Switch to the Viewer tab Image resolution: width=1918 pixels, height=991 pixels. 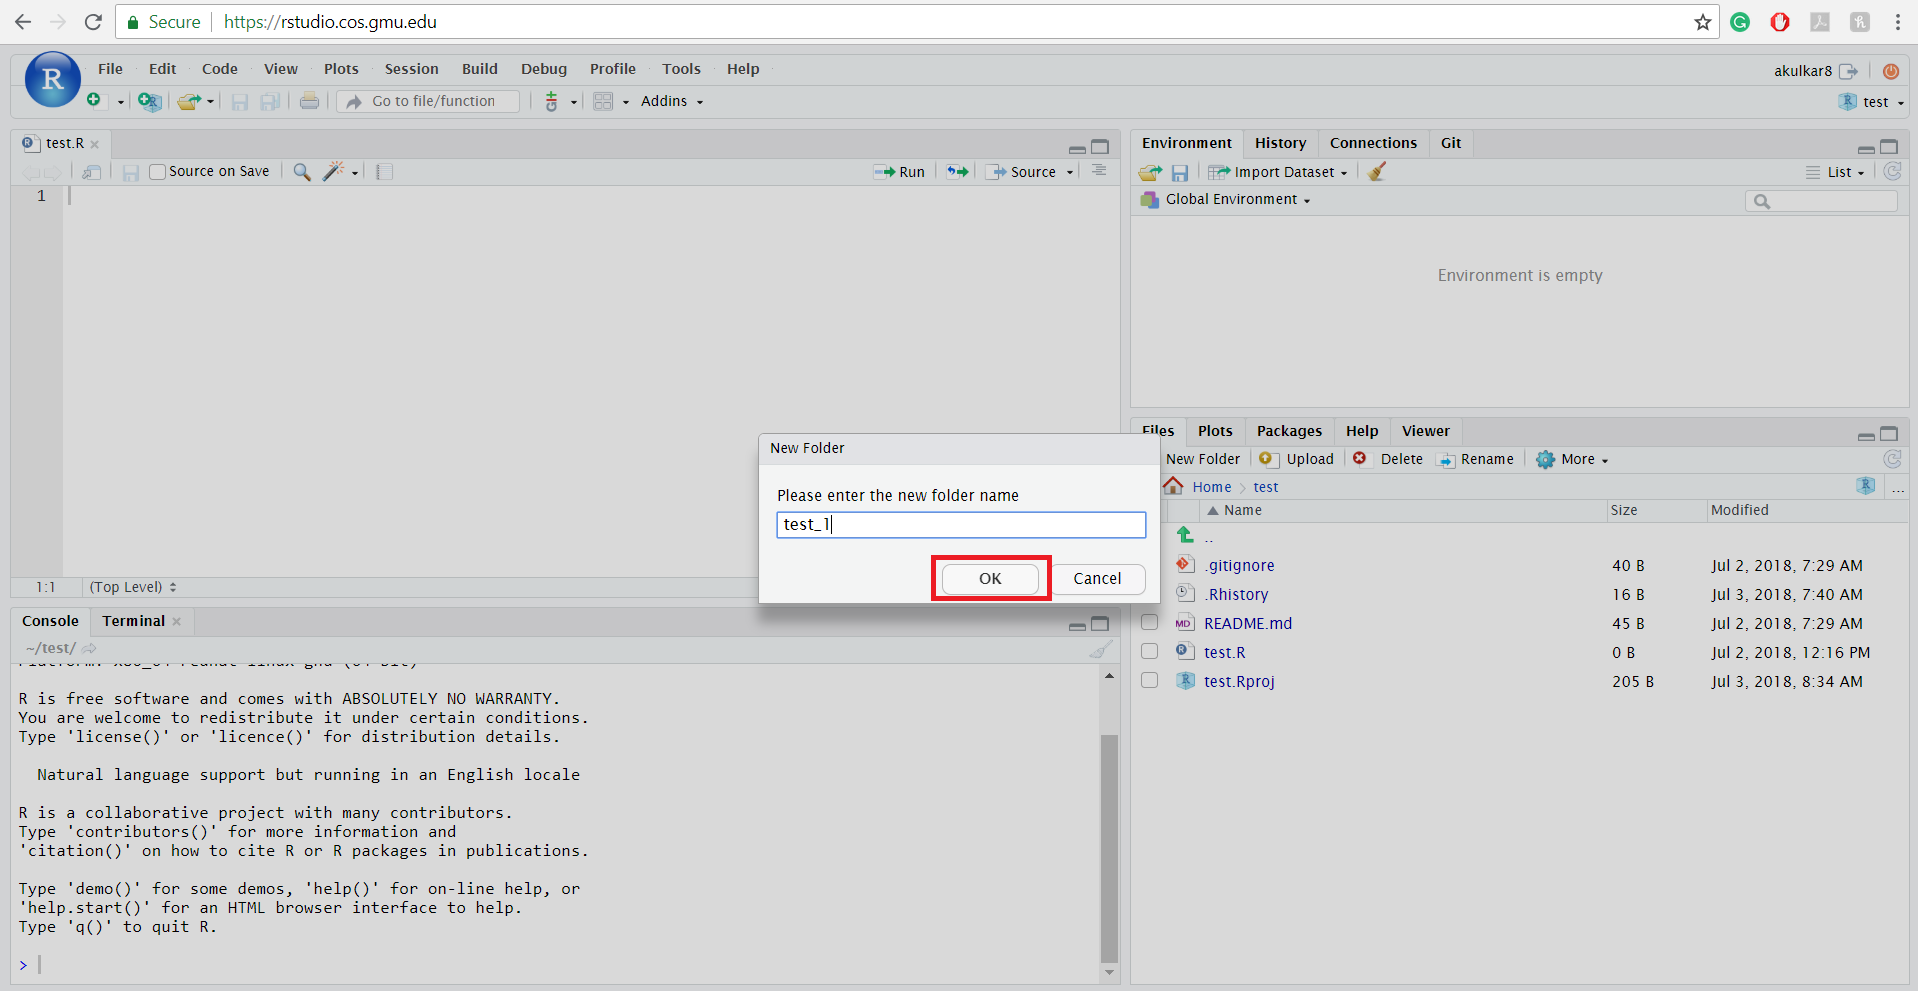point(1425,431)
